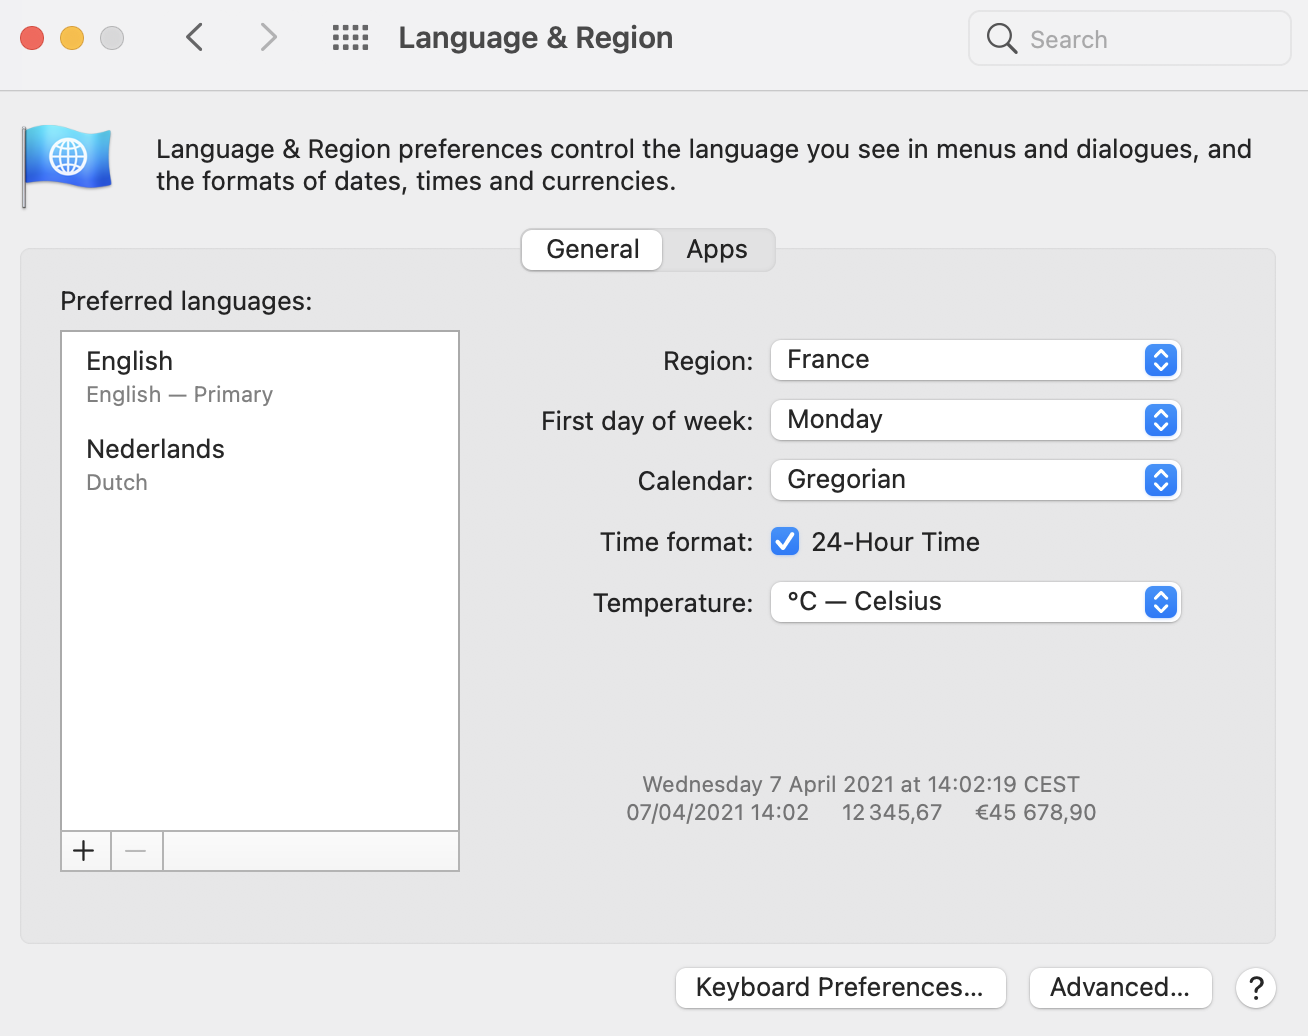Change the Temperature unit dropdown

(975, 602)
